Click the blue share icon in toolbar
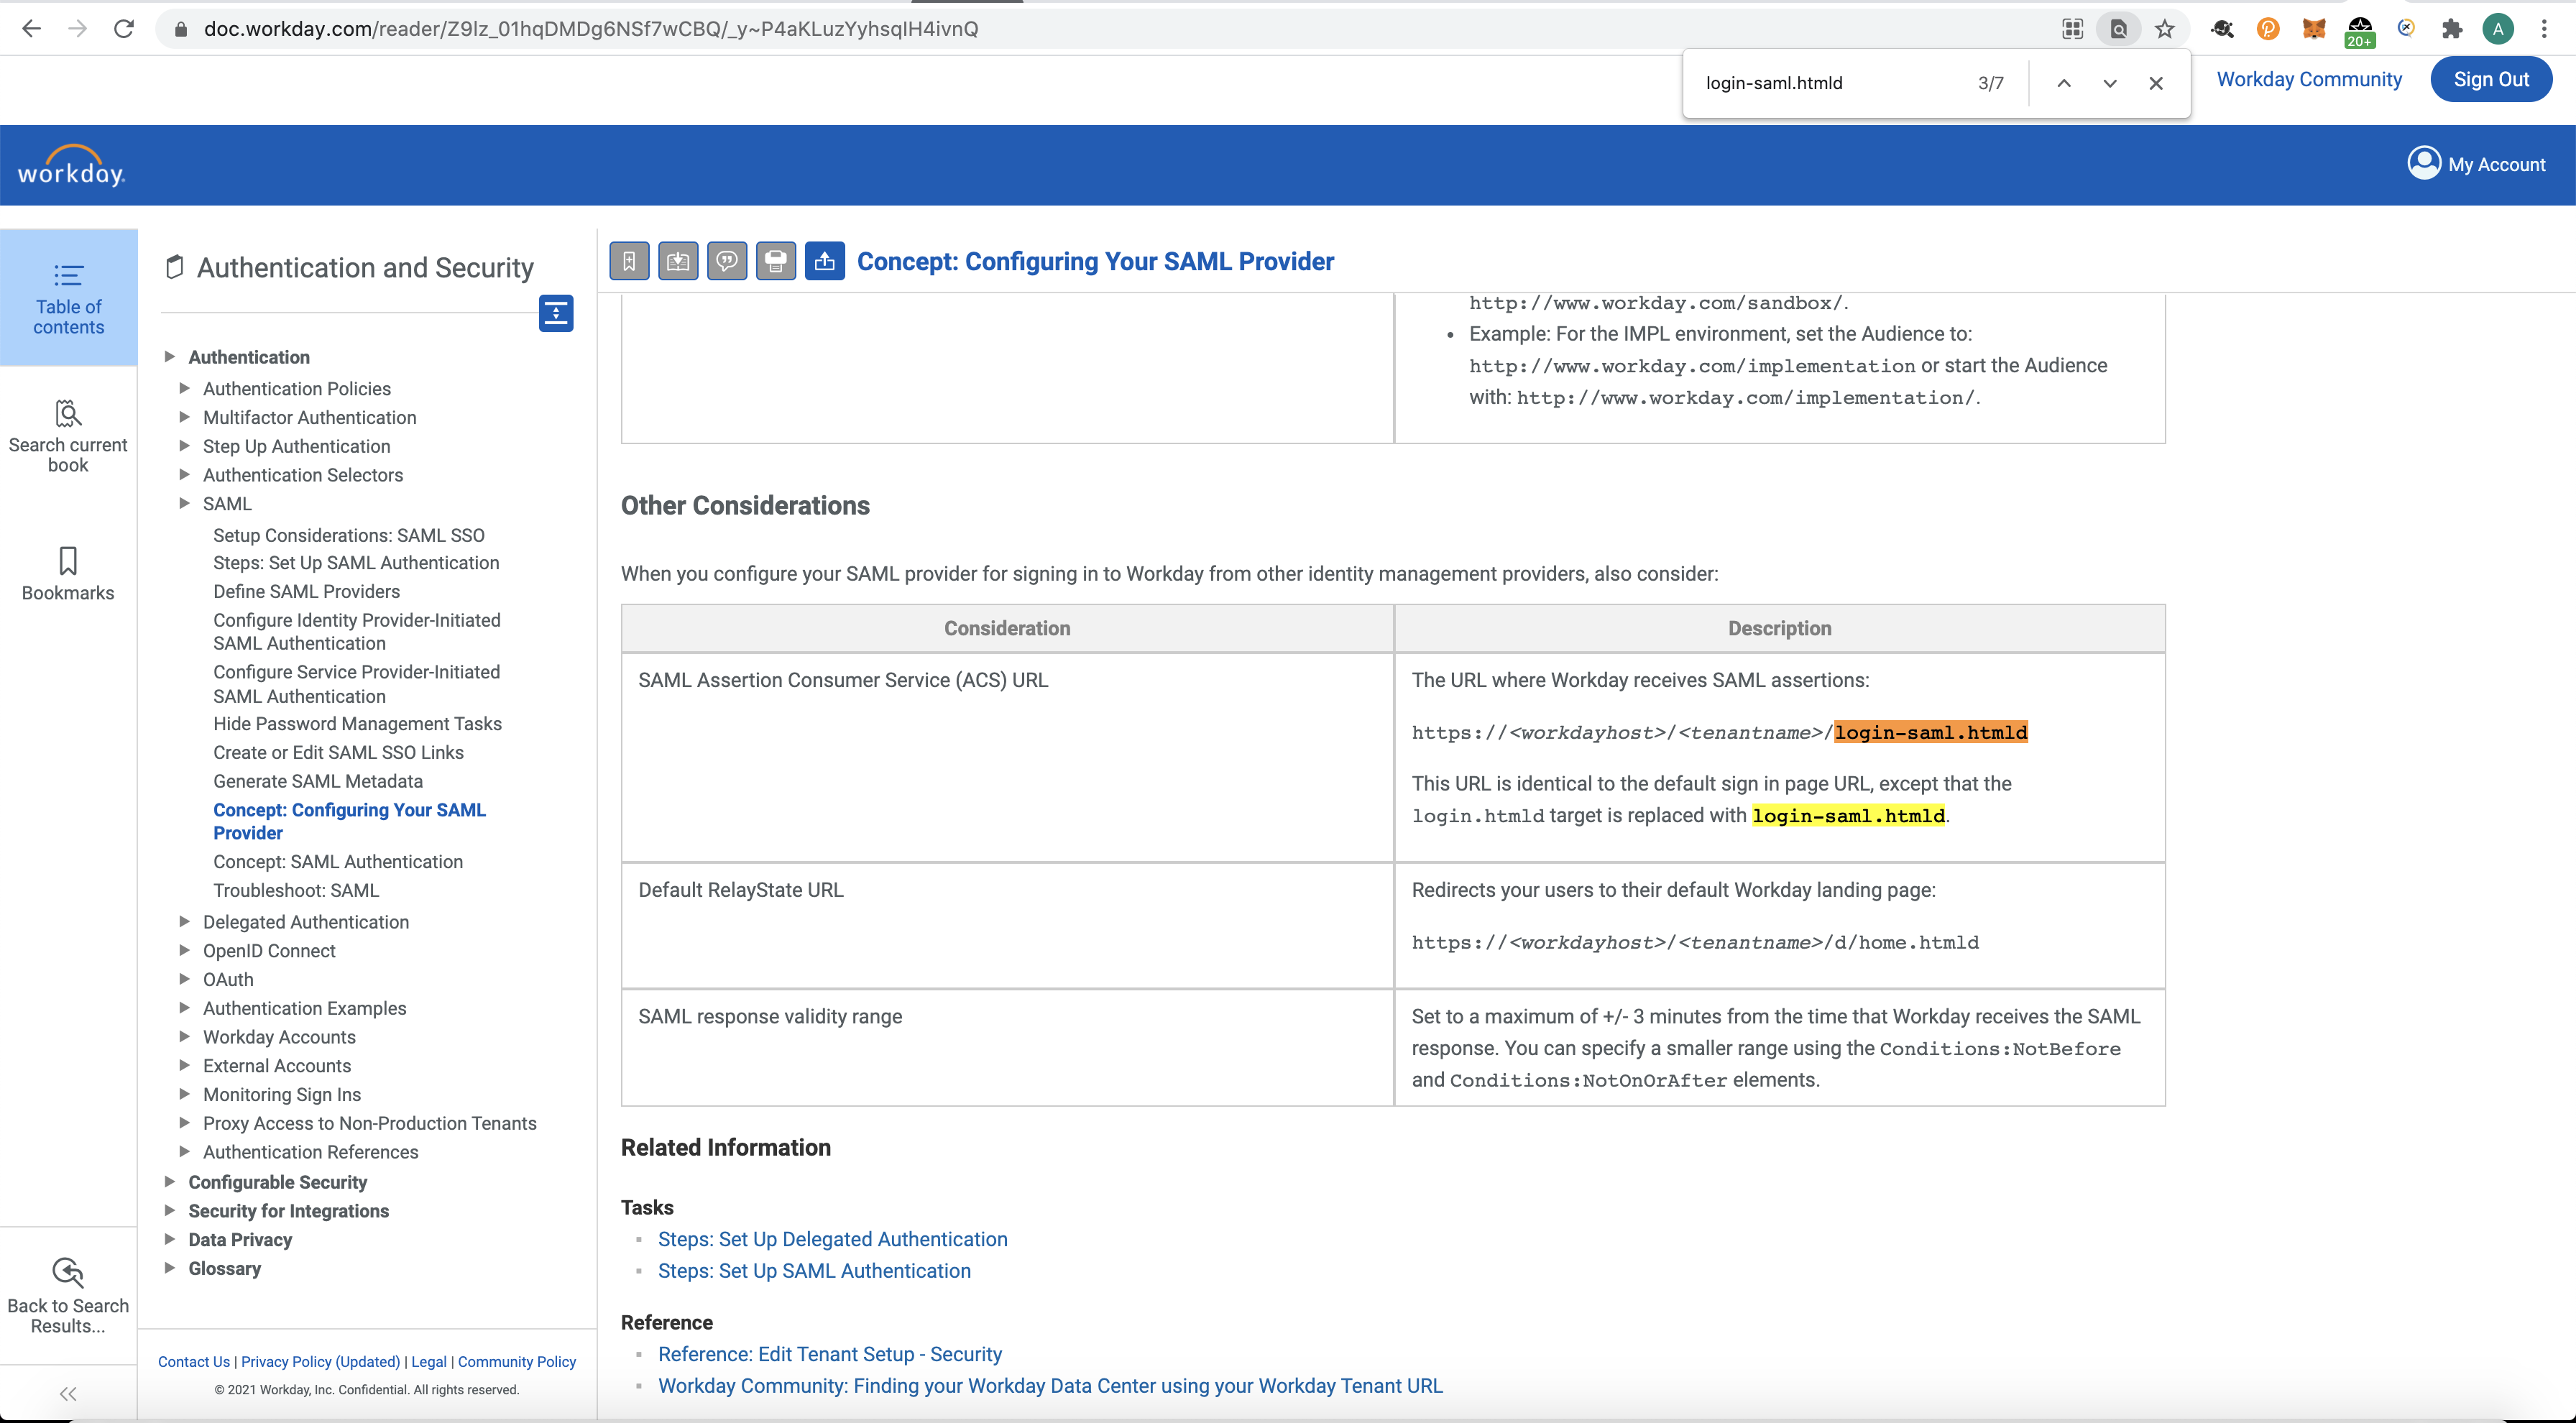Image resolution: width=2576 pixels, height=1423 pixels. [x=825, y=262]
